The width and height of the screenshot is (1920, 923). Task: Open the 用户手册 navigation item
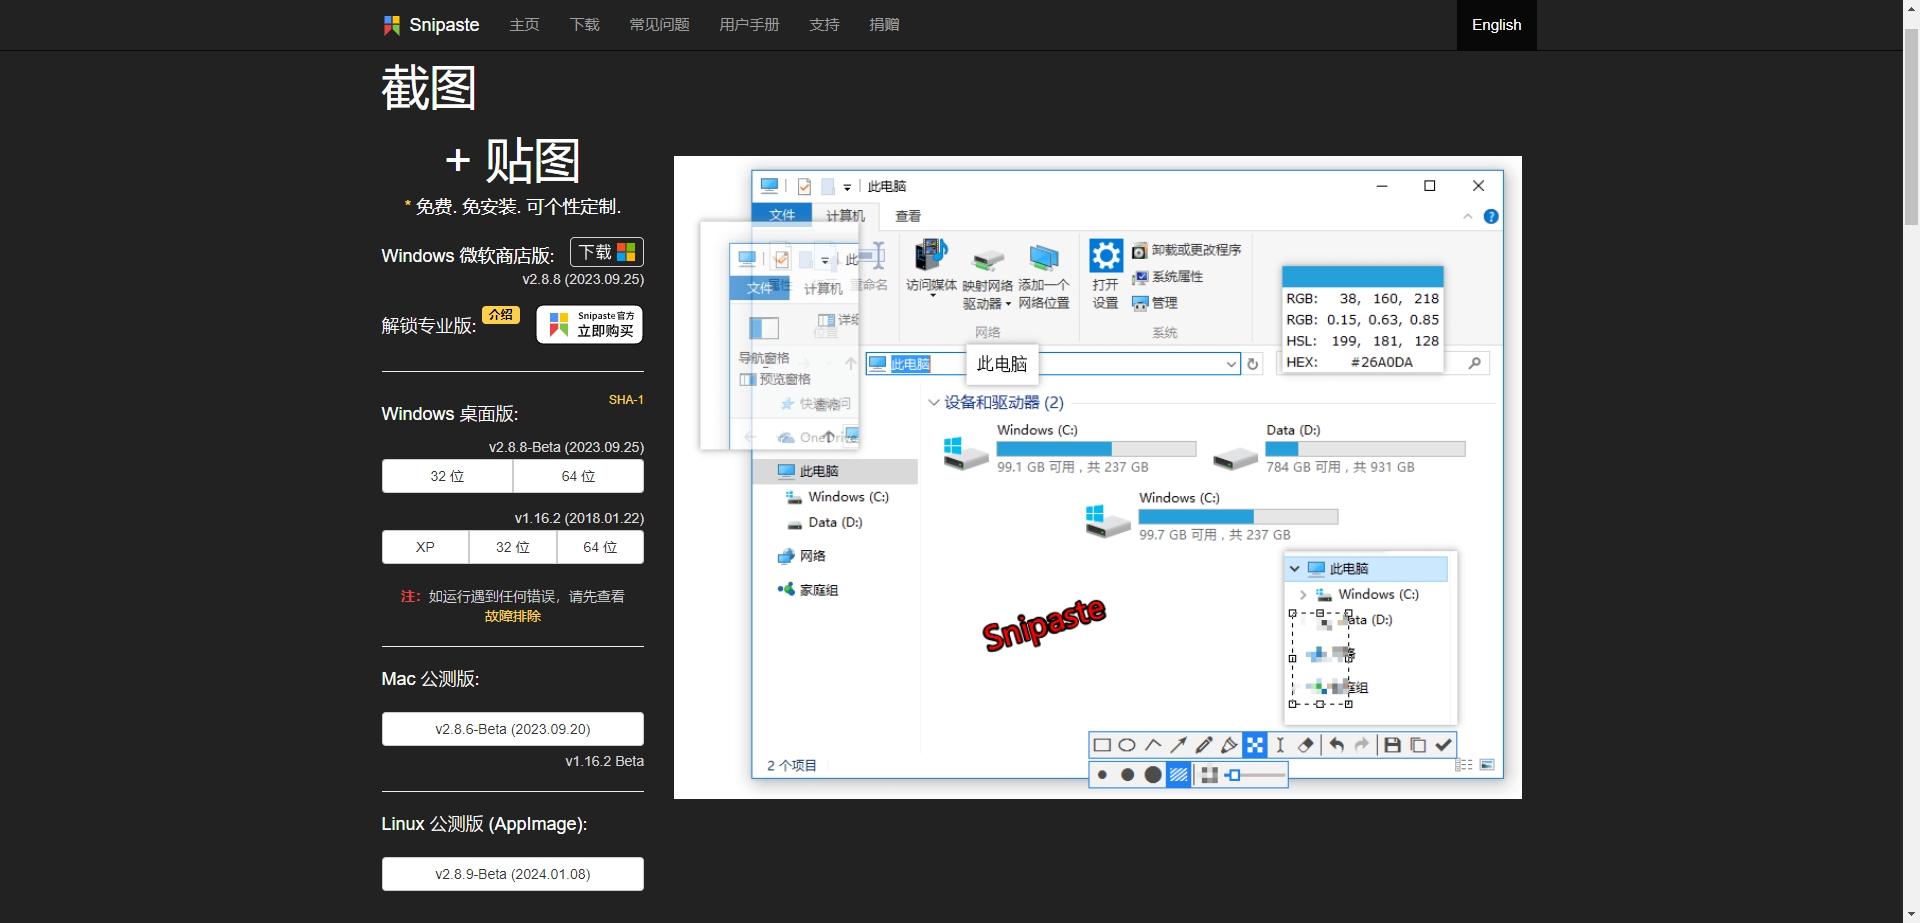[x=749, y=25]
